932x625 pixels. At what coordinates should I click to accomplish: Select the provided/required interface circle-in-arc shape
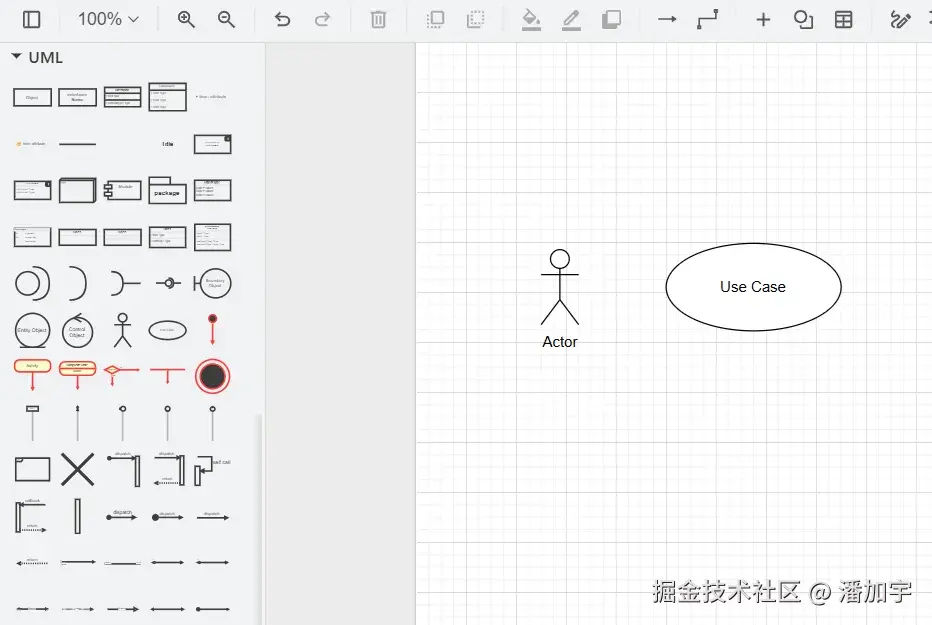[x=32, y=283]
